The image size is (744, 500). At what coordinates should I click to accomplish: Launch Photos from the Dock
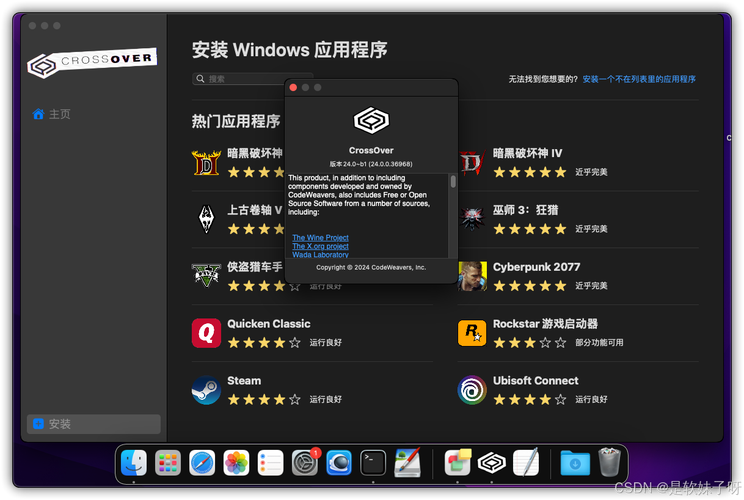(236, 463)
